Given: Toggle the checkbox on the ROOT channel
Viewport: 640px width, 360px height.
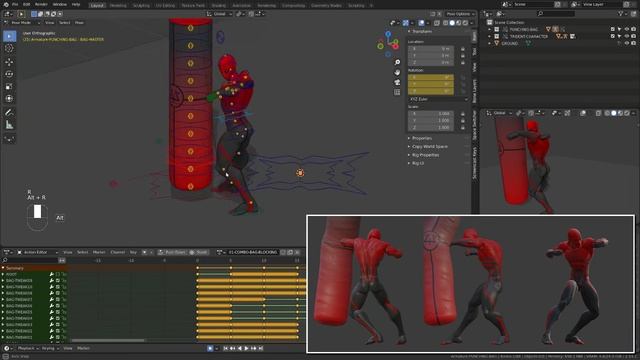Looking at the screenshot, I should coord(58,274).
